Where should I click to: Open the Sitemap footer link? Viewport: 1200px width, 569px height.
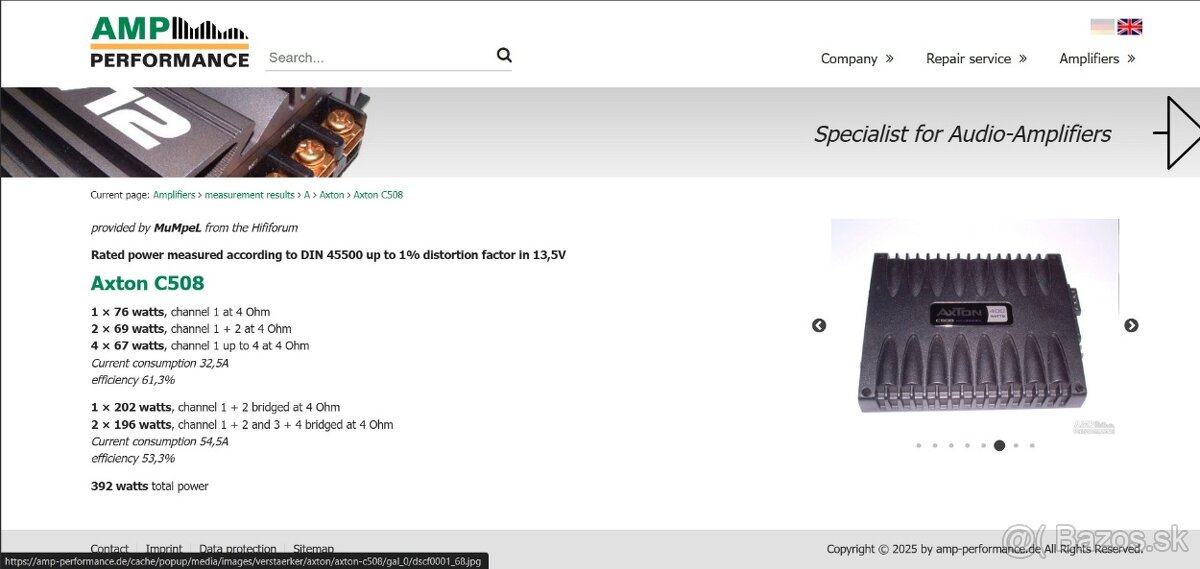tap(313, 549)
